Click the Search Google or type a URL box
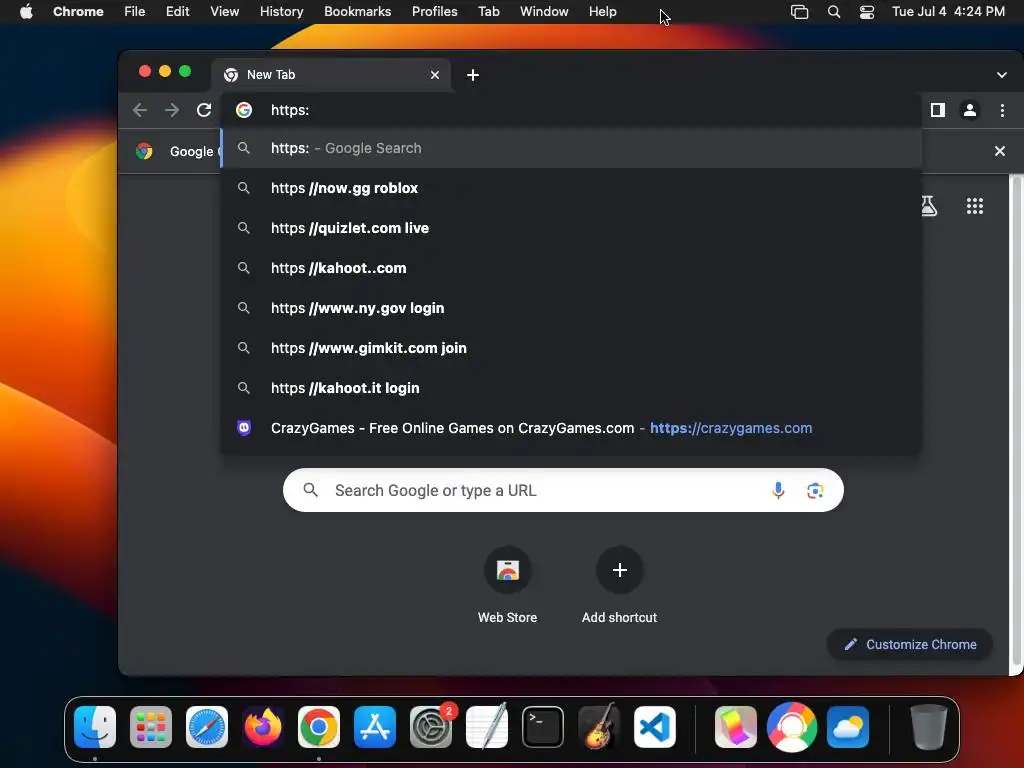Image resolution: width=1024 pixels, height=768 pixels. pos(563,490)
